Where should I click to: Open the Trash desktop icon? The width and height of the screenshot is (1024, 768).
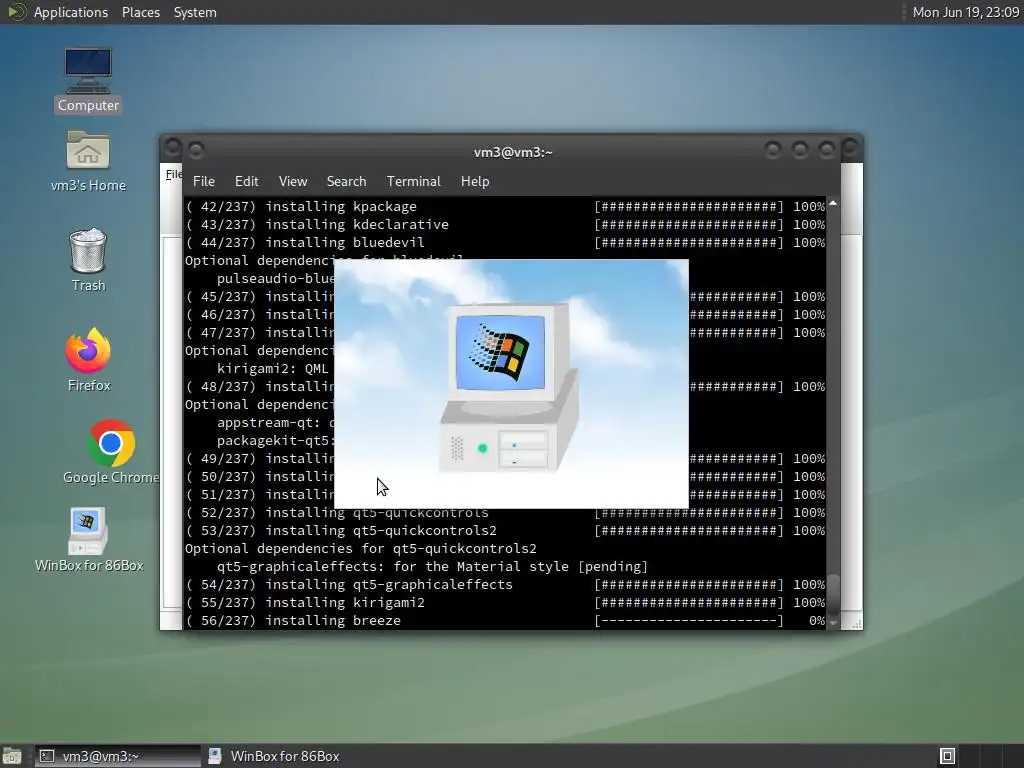(x=88, y=260)
